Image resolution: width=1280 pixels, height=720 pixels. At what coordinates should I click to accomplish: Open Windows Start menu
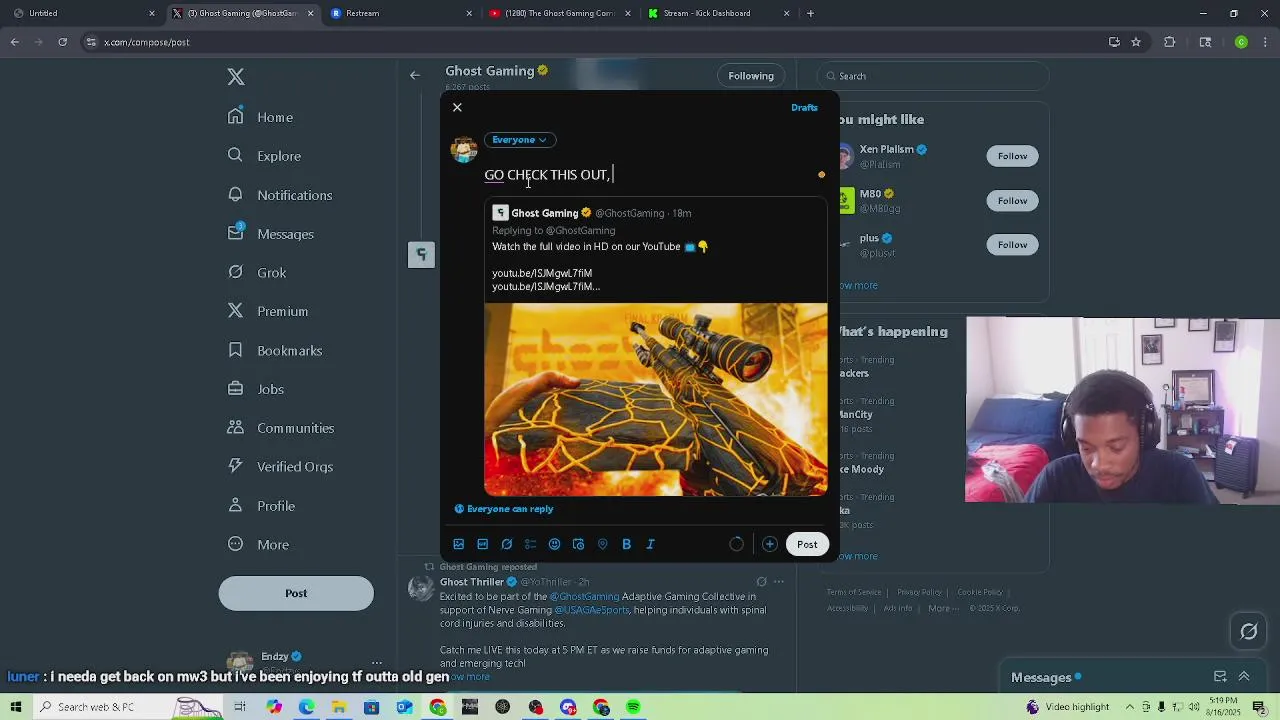click(16, 707)
